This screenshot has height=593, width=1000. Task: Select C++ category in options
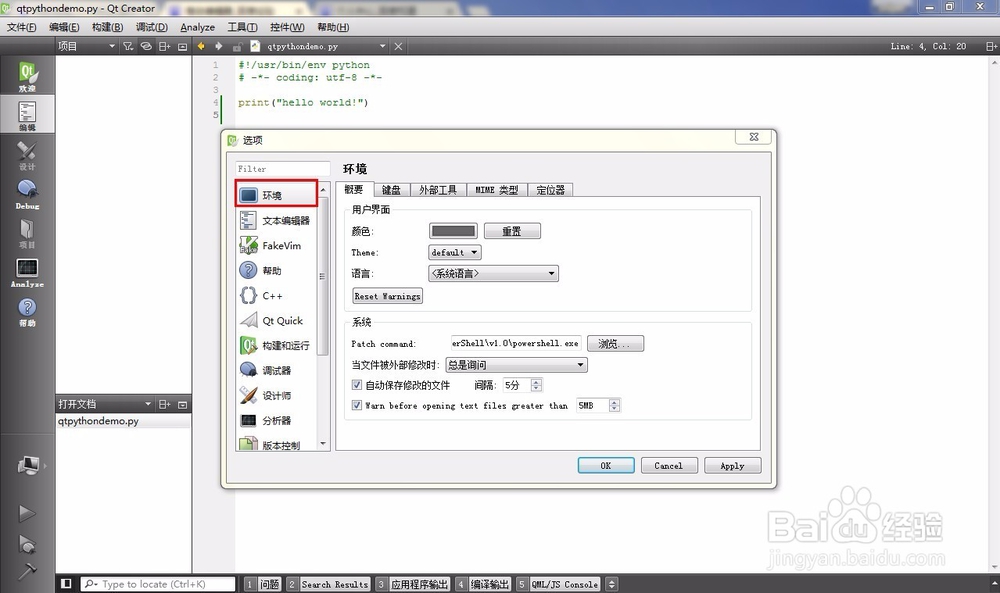[277, 296]
